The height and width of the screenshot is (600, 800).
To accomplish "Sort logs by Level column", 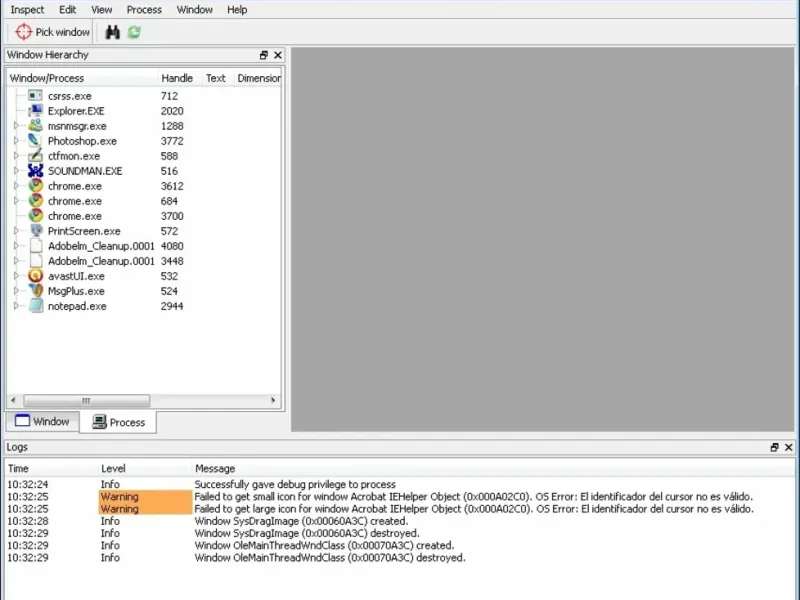I will coord(145,468).
